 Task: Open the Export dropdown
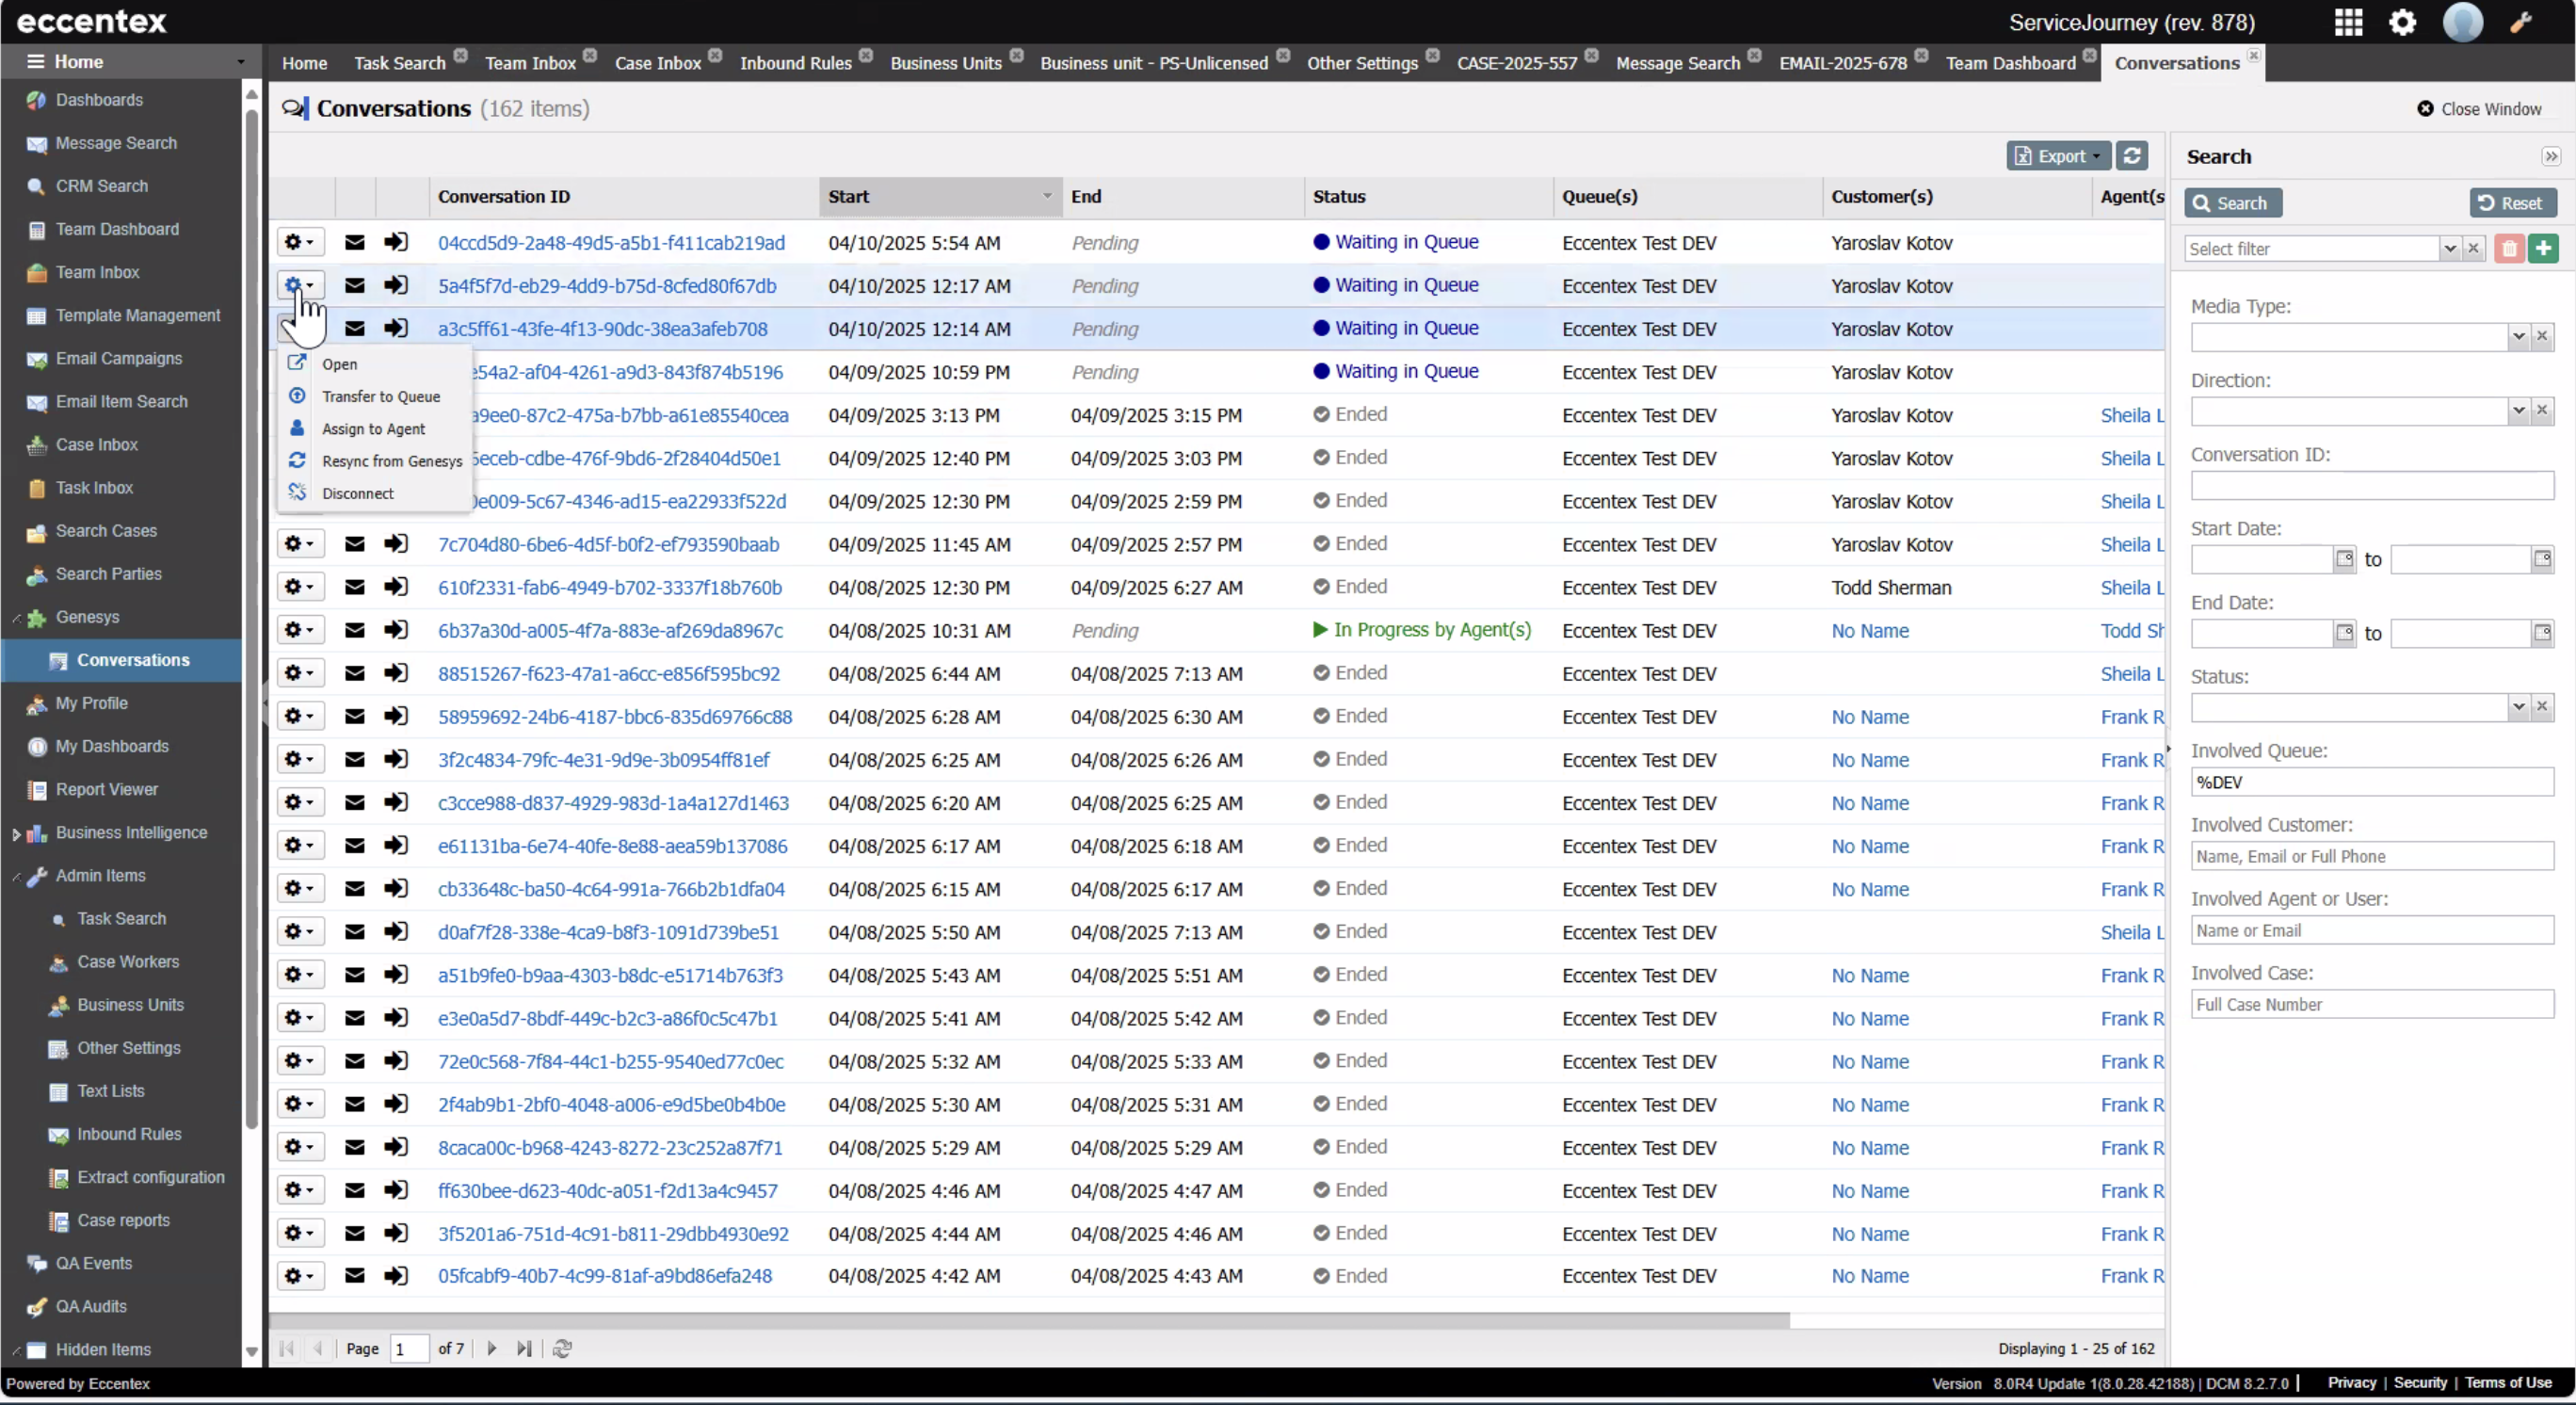pos(2058,156)
